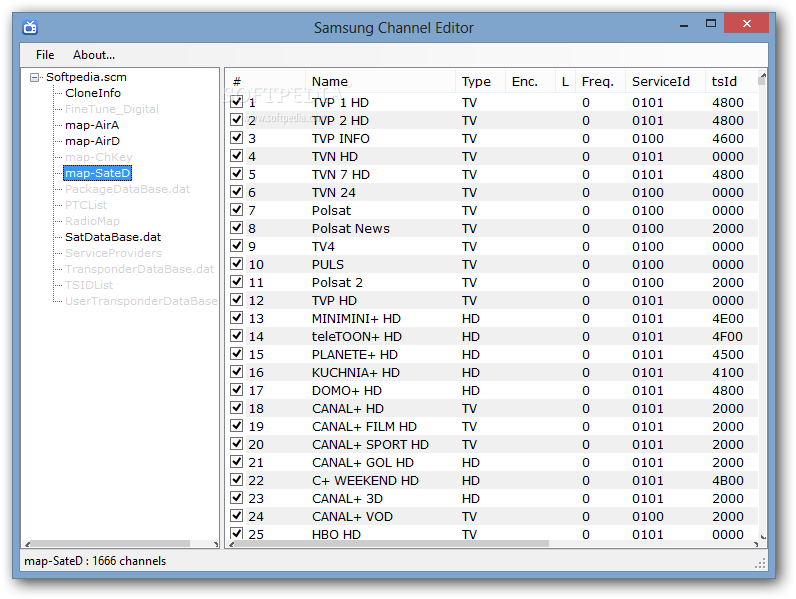Image resolution: width=796 pixels, height=599 pixels.
Task: Select the teleTOON+ HD channel name
Action: [x=357, y=337]
